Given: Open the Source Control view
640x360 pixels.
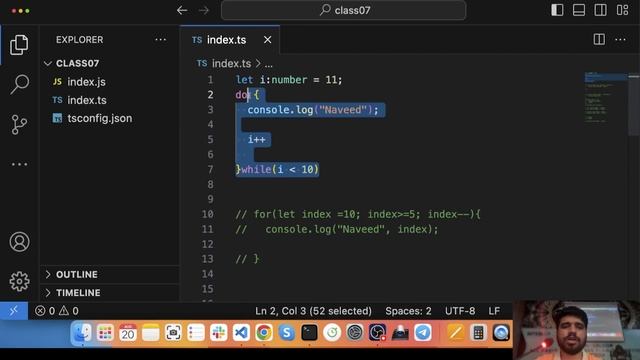Looking at the screenshot, I should pos(19,124).
